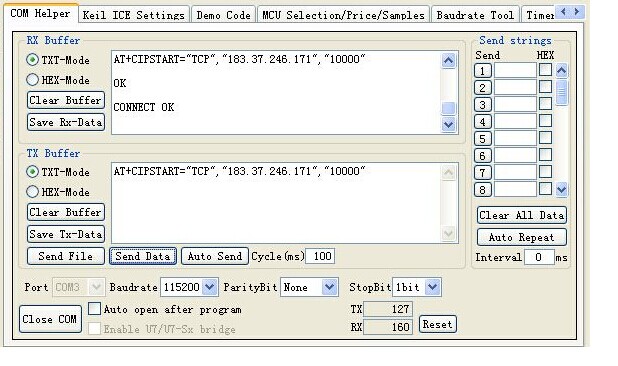The width and height of the screenshot is (618, 366).
Task: Click the Save Rx-Data button
Action: click(66, 122)
